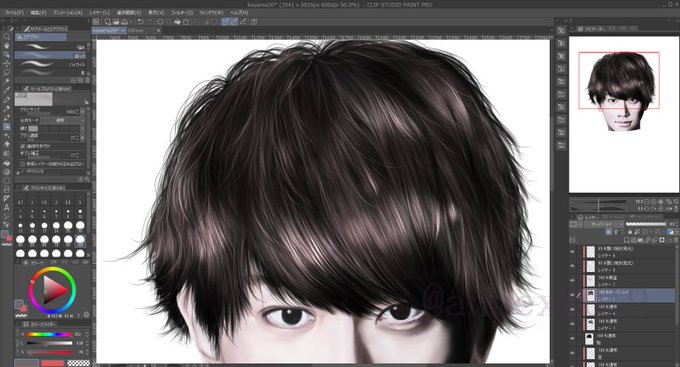This screenshot has width=680, height=367.
Task: Toggle 連続吹き付け checkbox
Action: coord(23,147)
